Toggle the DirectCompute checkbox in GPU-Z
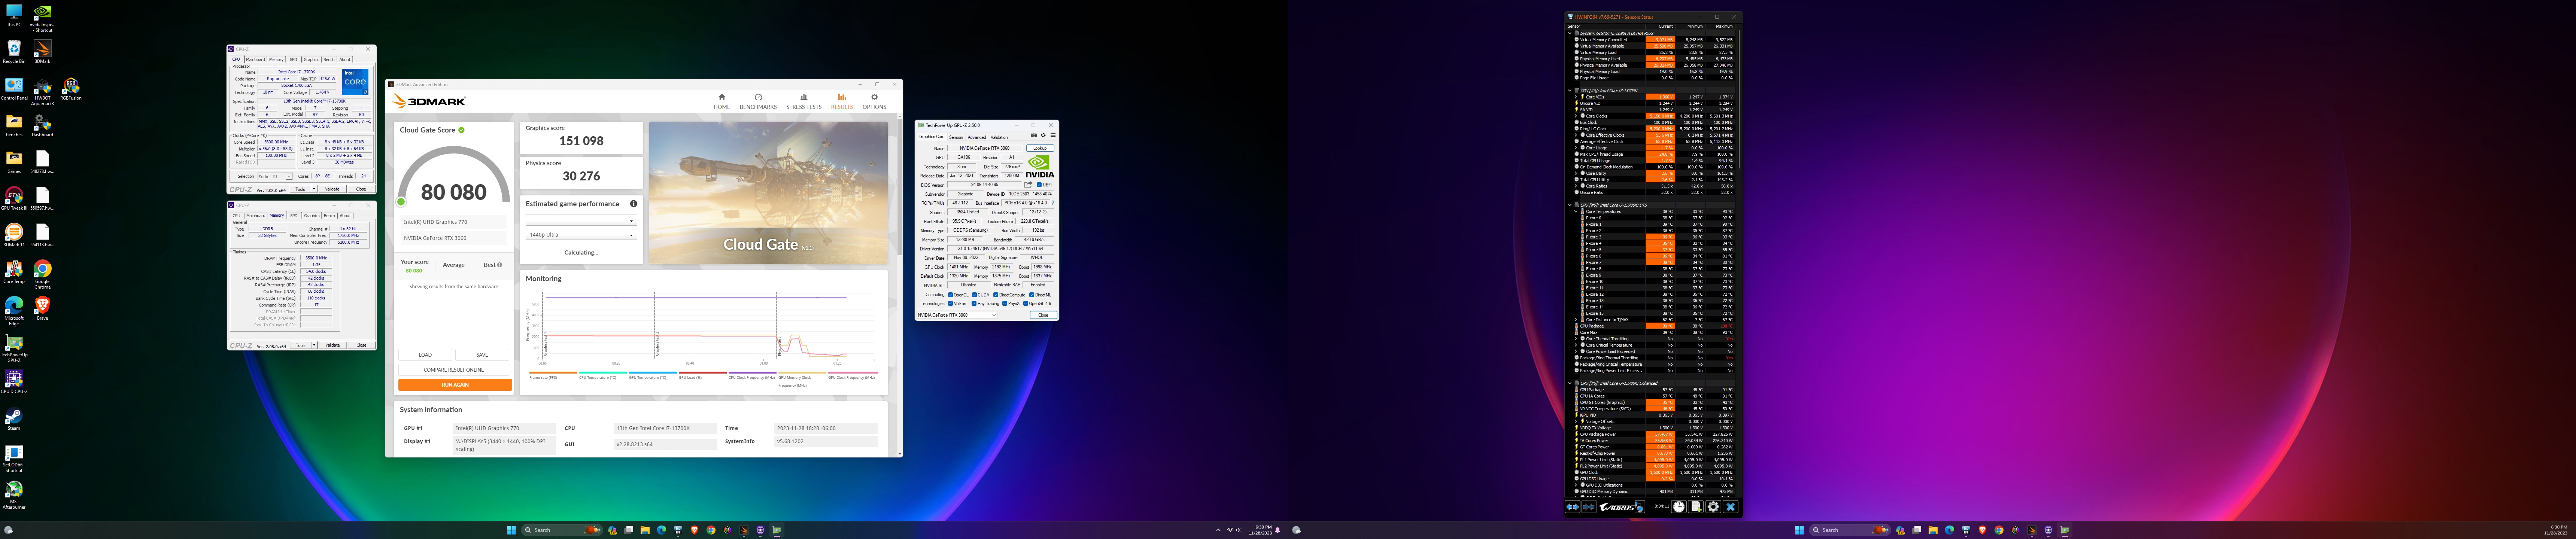Image resolution: width=2576 pixels, height=539 pixels. pos(996,295)
